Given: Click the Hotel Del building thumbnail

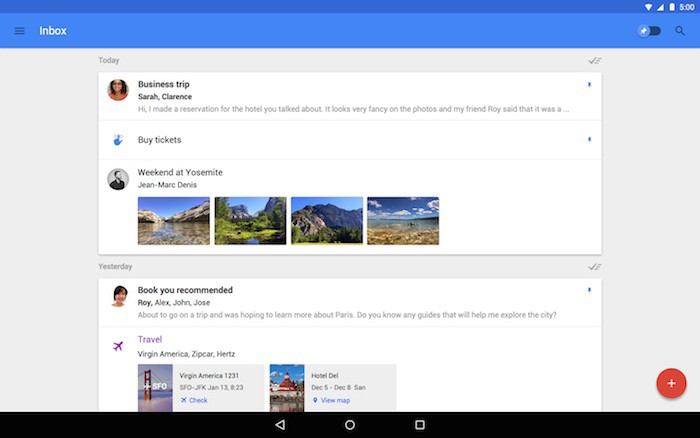Looking at the screenshot, I should [x=287, y=388].
